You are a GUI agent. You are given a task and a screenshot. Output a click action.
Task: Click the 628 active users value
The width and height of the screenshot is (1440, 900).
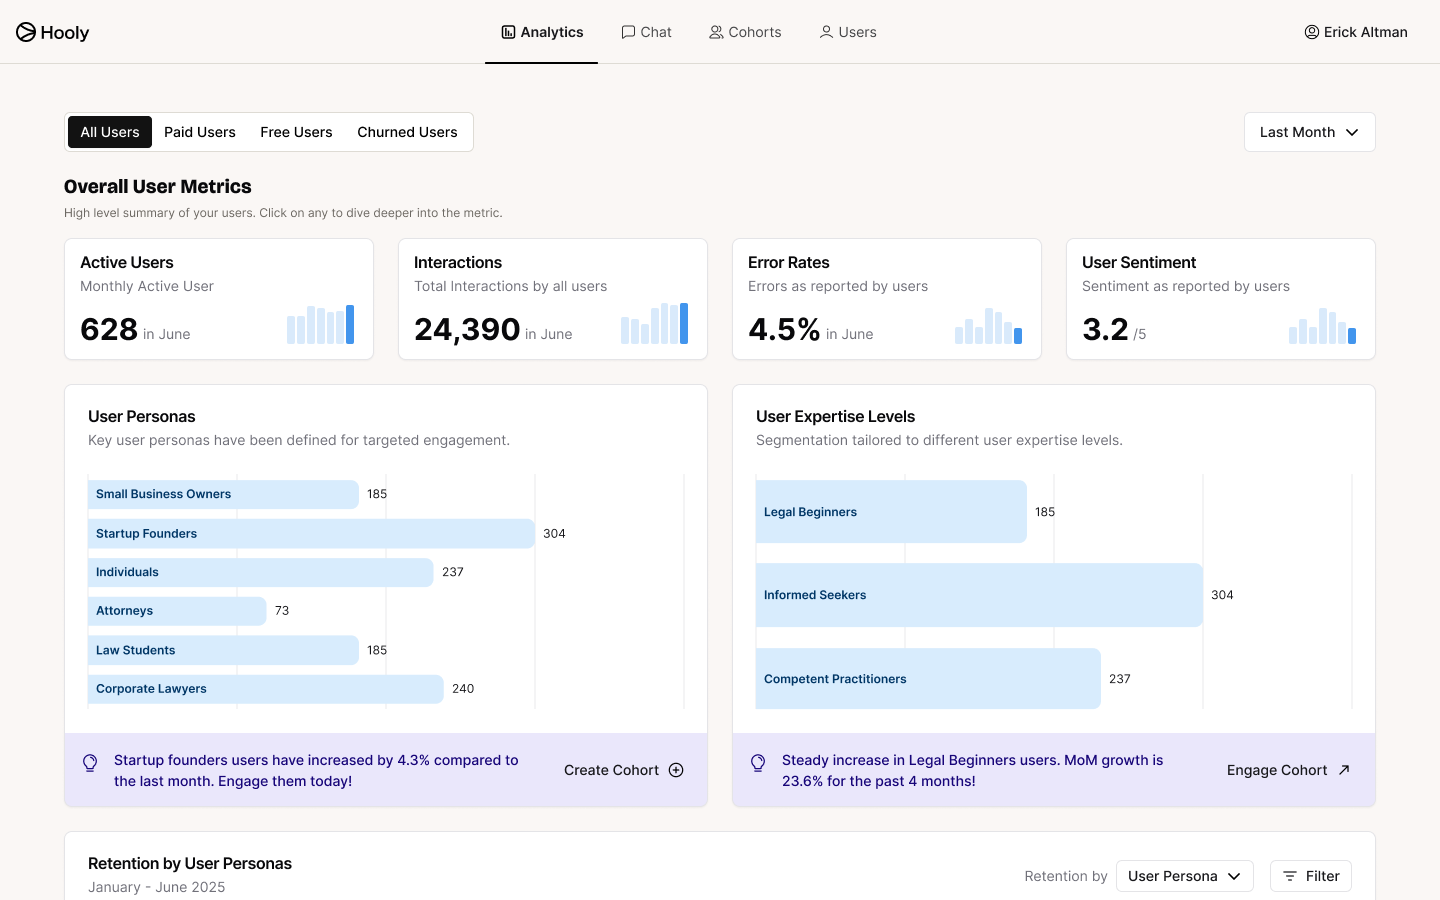tap(109, 329)
